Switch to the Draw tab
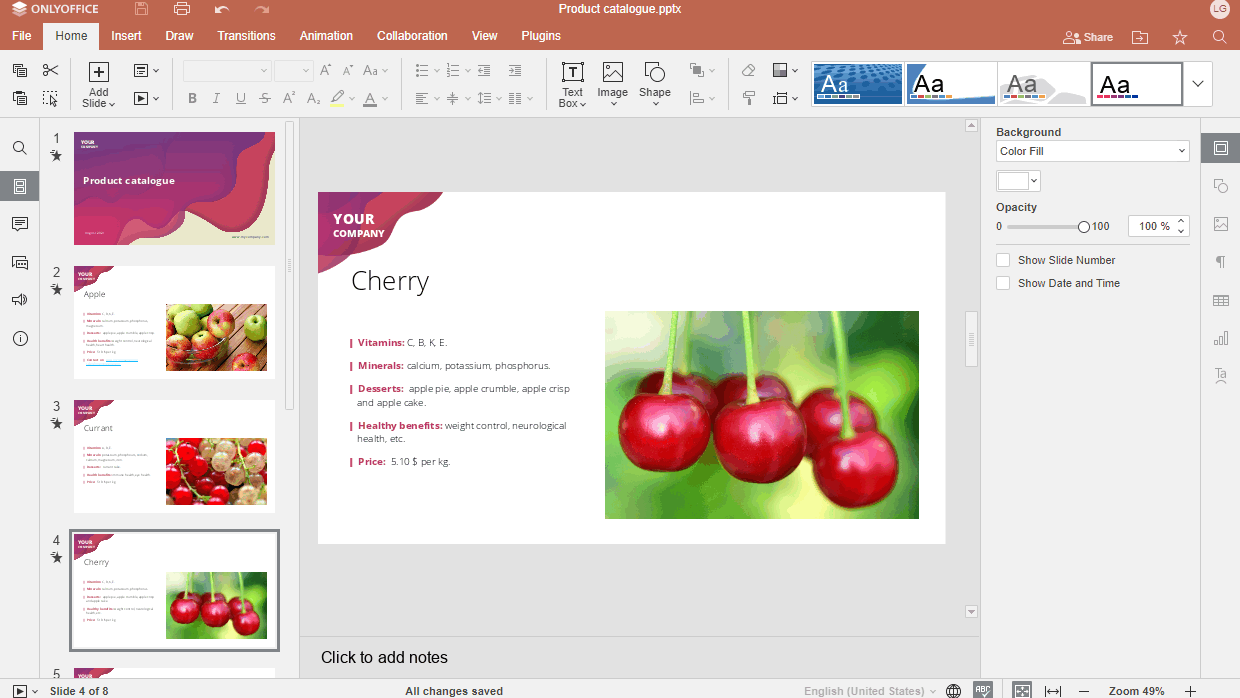 (x=180, y=36)
